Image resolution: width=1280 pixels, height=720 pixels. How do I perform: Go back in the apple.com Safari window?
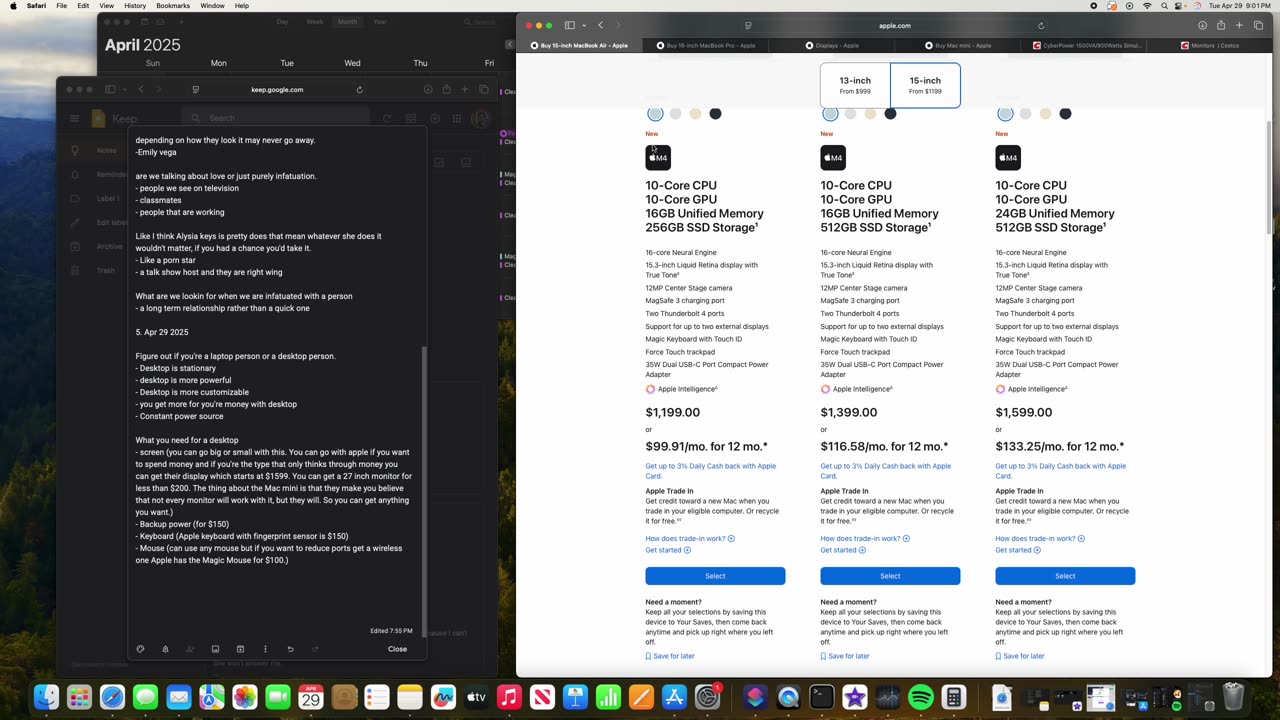600,25
